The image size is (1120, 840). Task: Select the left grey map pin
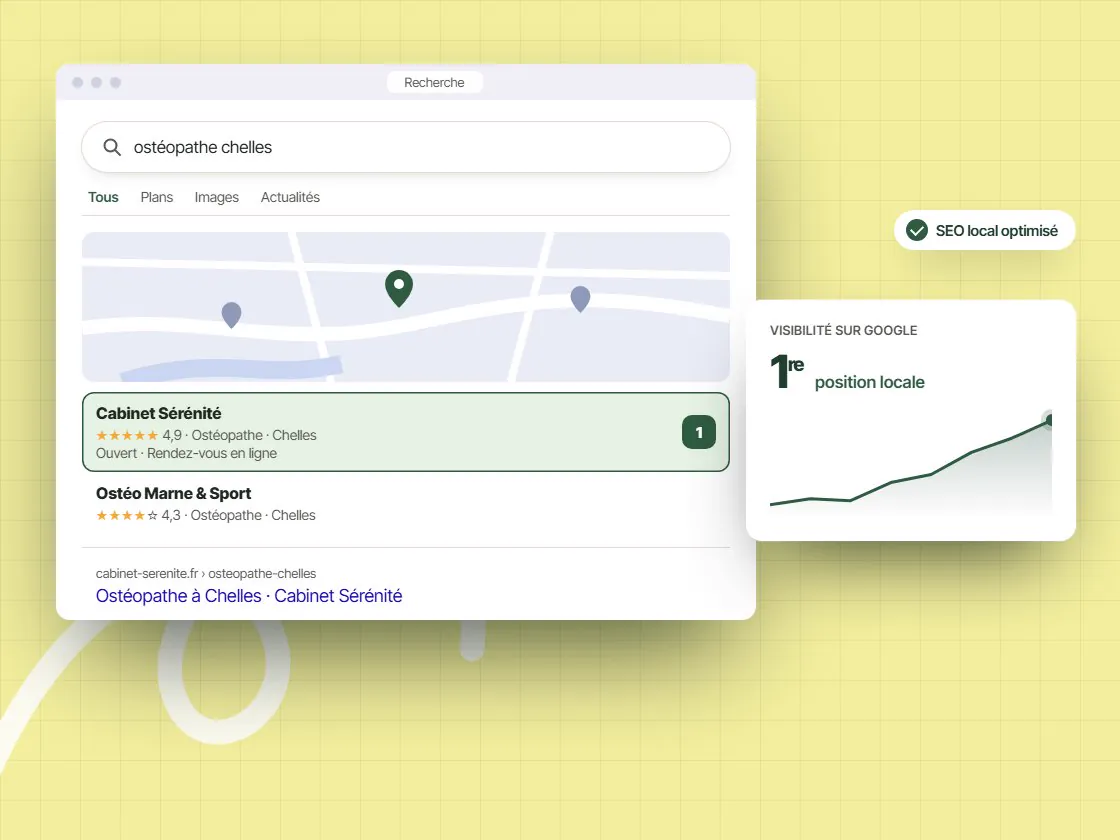pos(231,315)
